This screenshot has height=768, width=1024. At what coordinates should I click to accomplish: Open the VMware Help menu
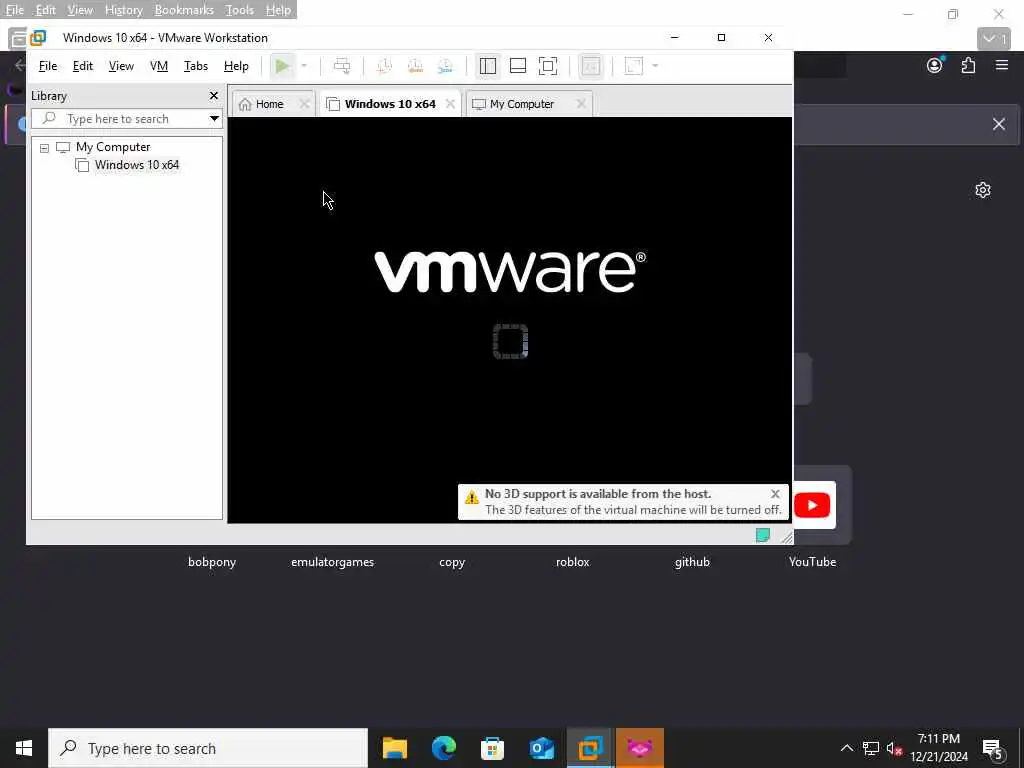coord(236,66)
